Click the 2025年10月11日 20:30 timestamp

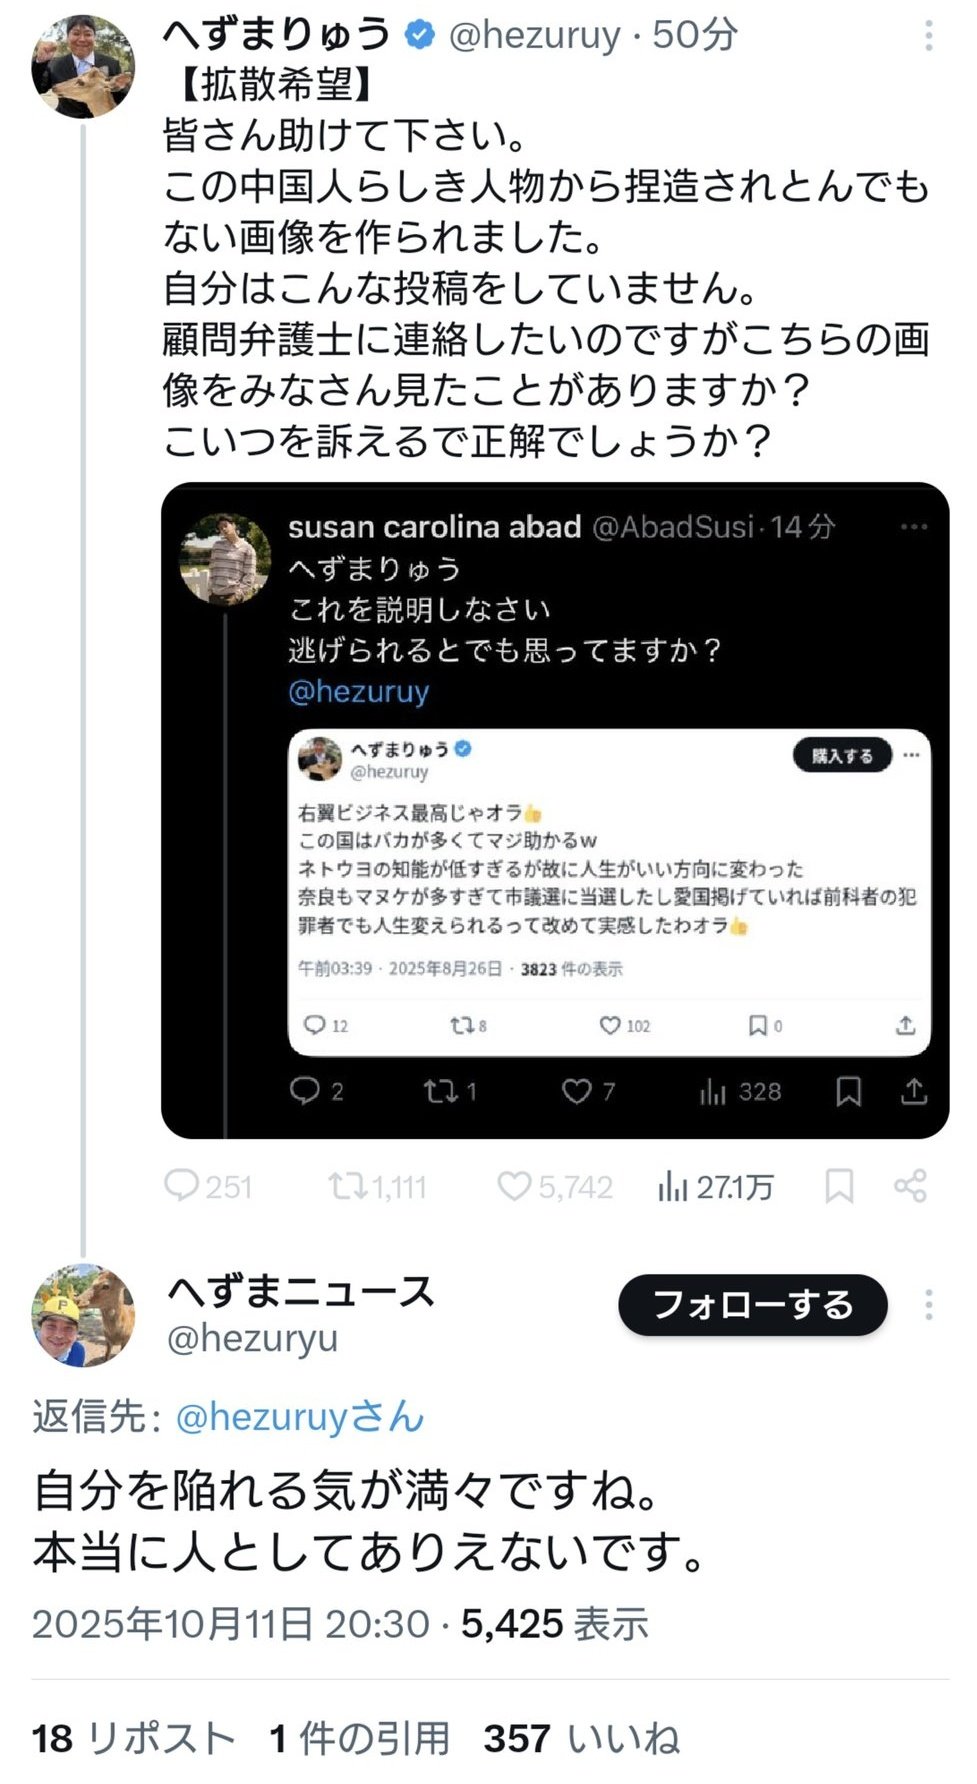pos(230,1624)
